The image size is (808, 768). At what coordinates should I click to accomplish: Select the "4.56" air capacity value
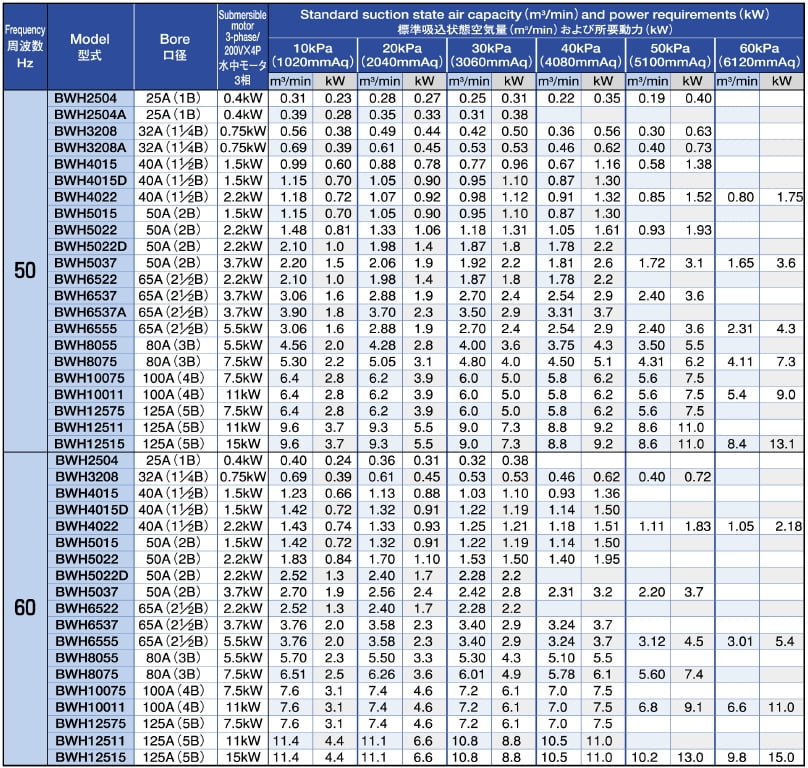pos(293,345)
